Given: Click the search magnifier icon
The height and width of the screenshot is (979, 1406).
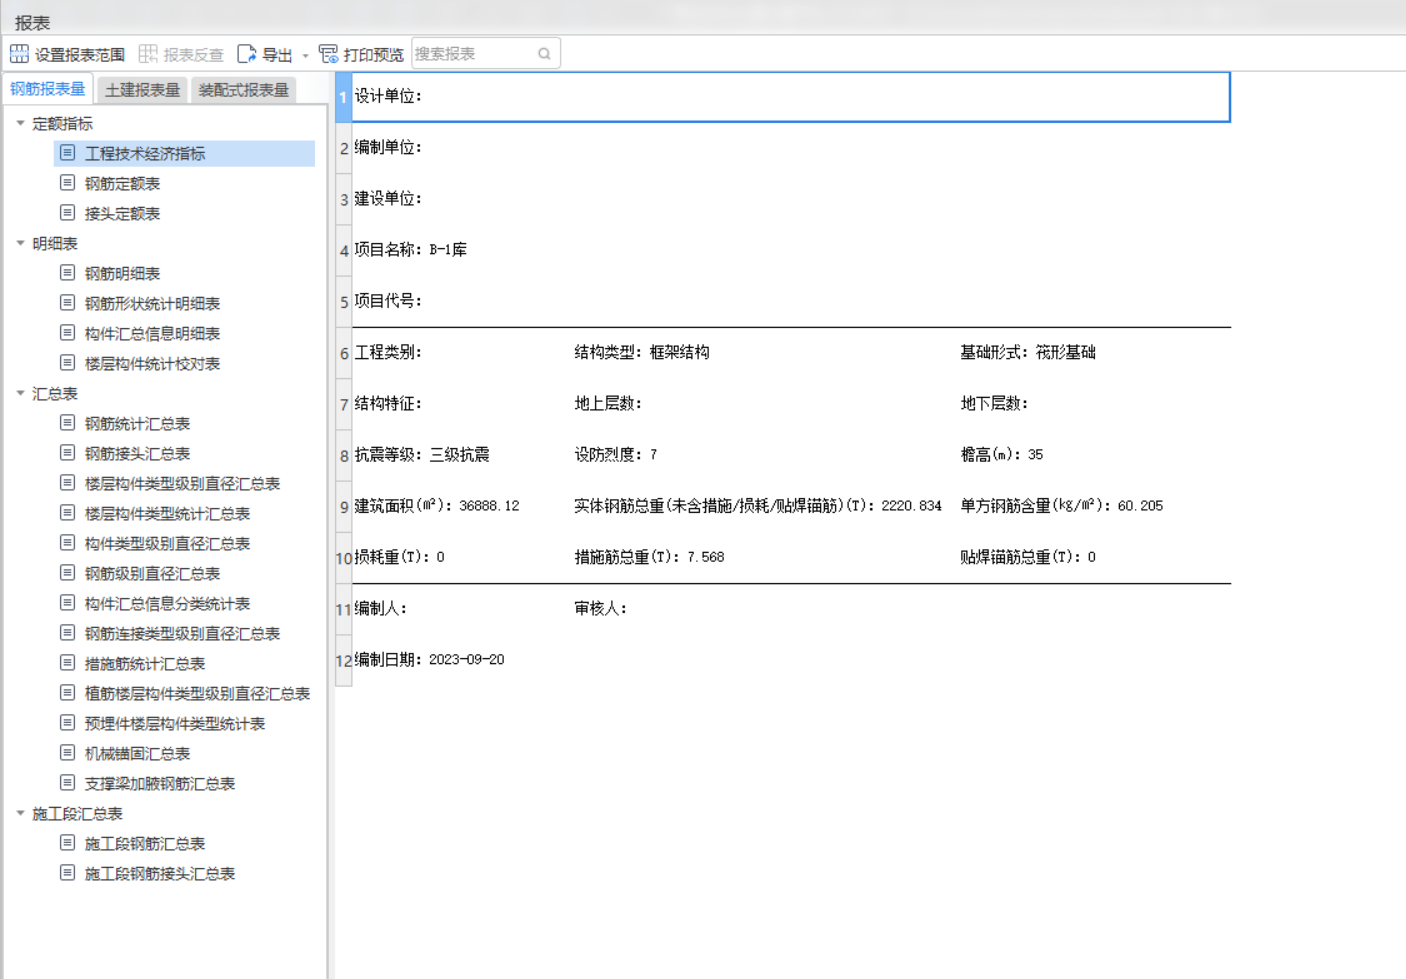Looking at the screenshot, I should click(x=544, y=54).
